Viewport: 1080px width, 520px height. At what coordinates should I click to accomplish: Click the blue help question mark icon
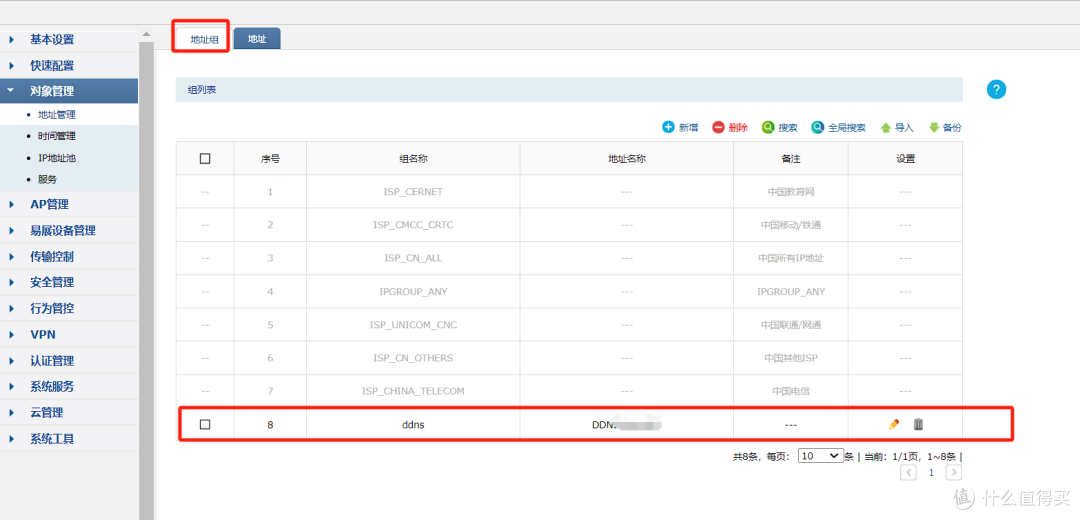point(996,90)
